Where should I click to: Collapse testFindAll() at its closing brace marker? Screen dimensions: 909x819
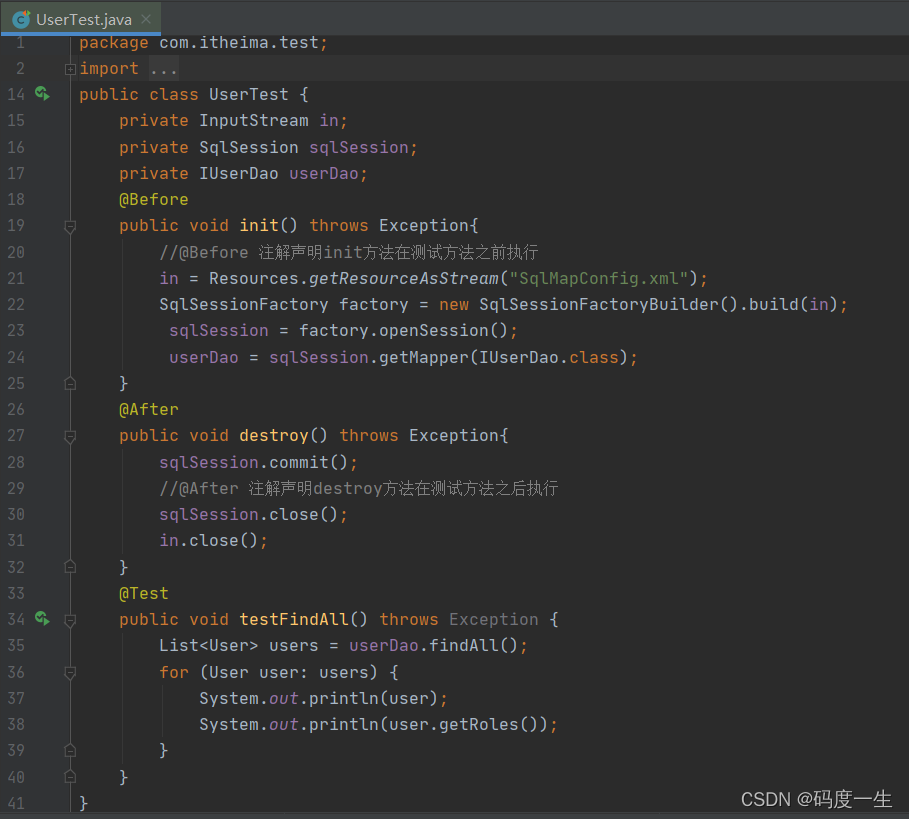click(x=70, y=777)
